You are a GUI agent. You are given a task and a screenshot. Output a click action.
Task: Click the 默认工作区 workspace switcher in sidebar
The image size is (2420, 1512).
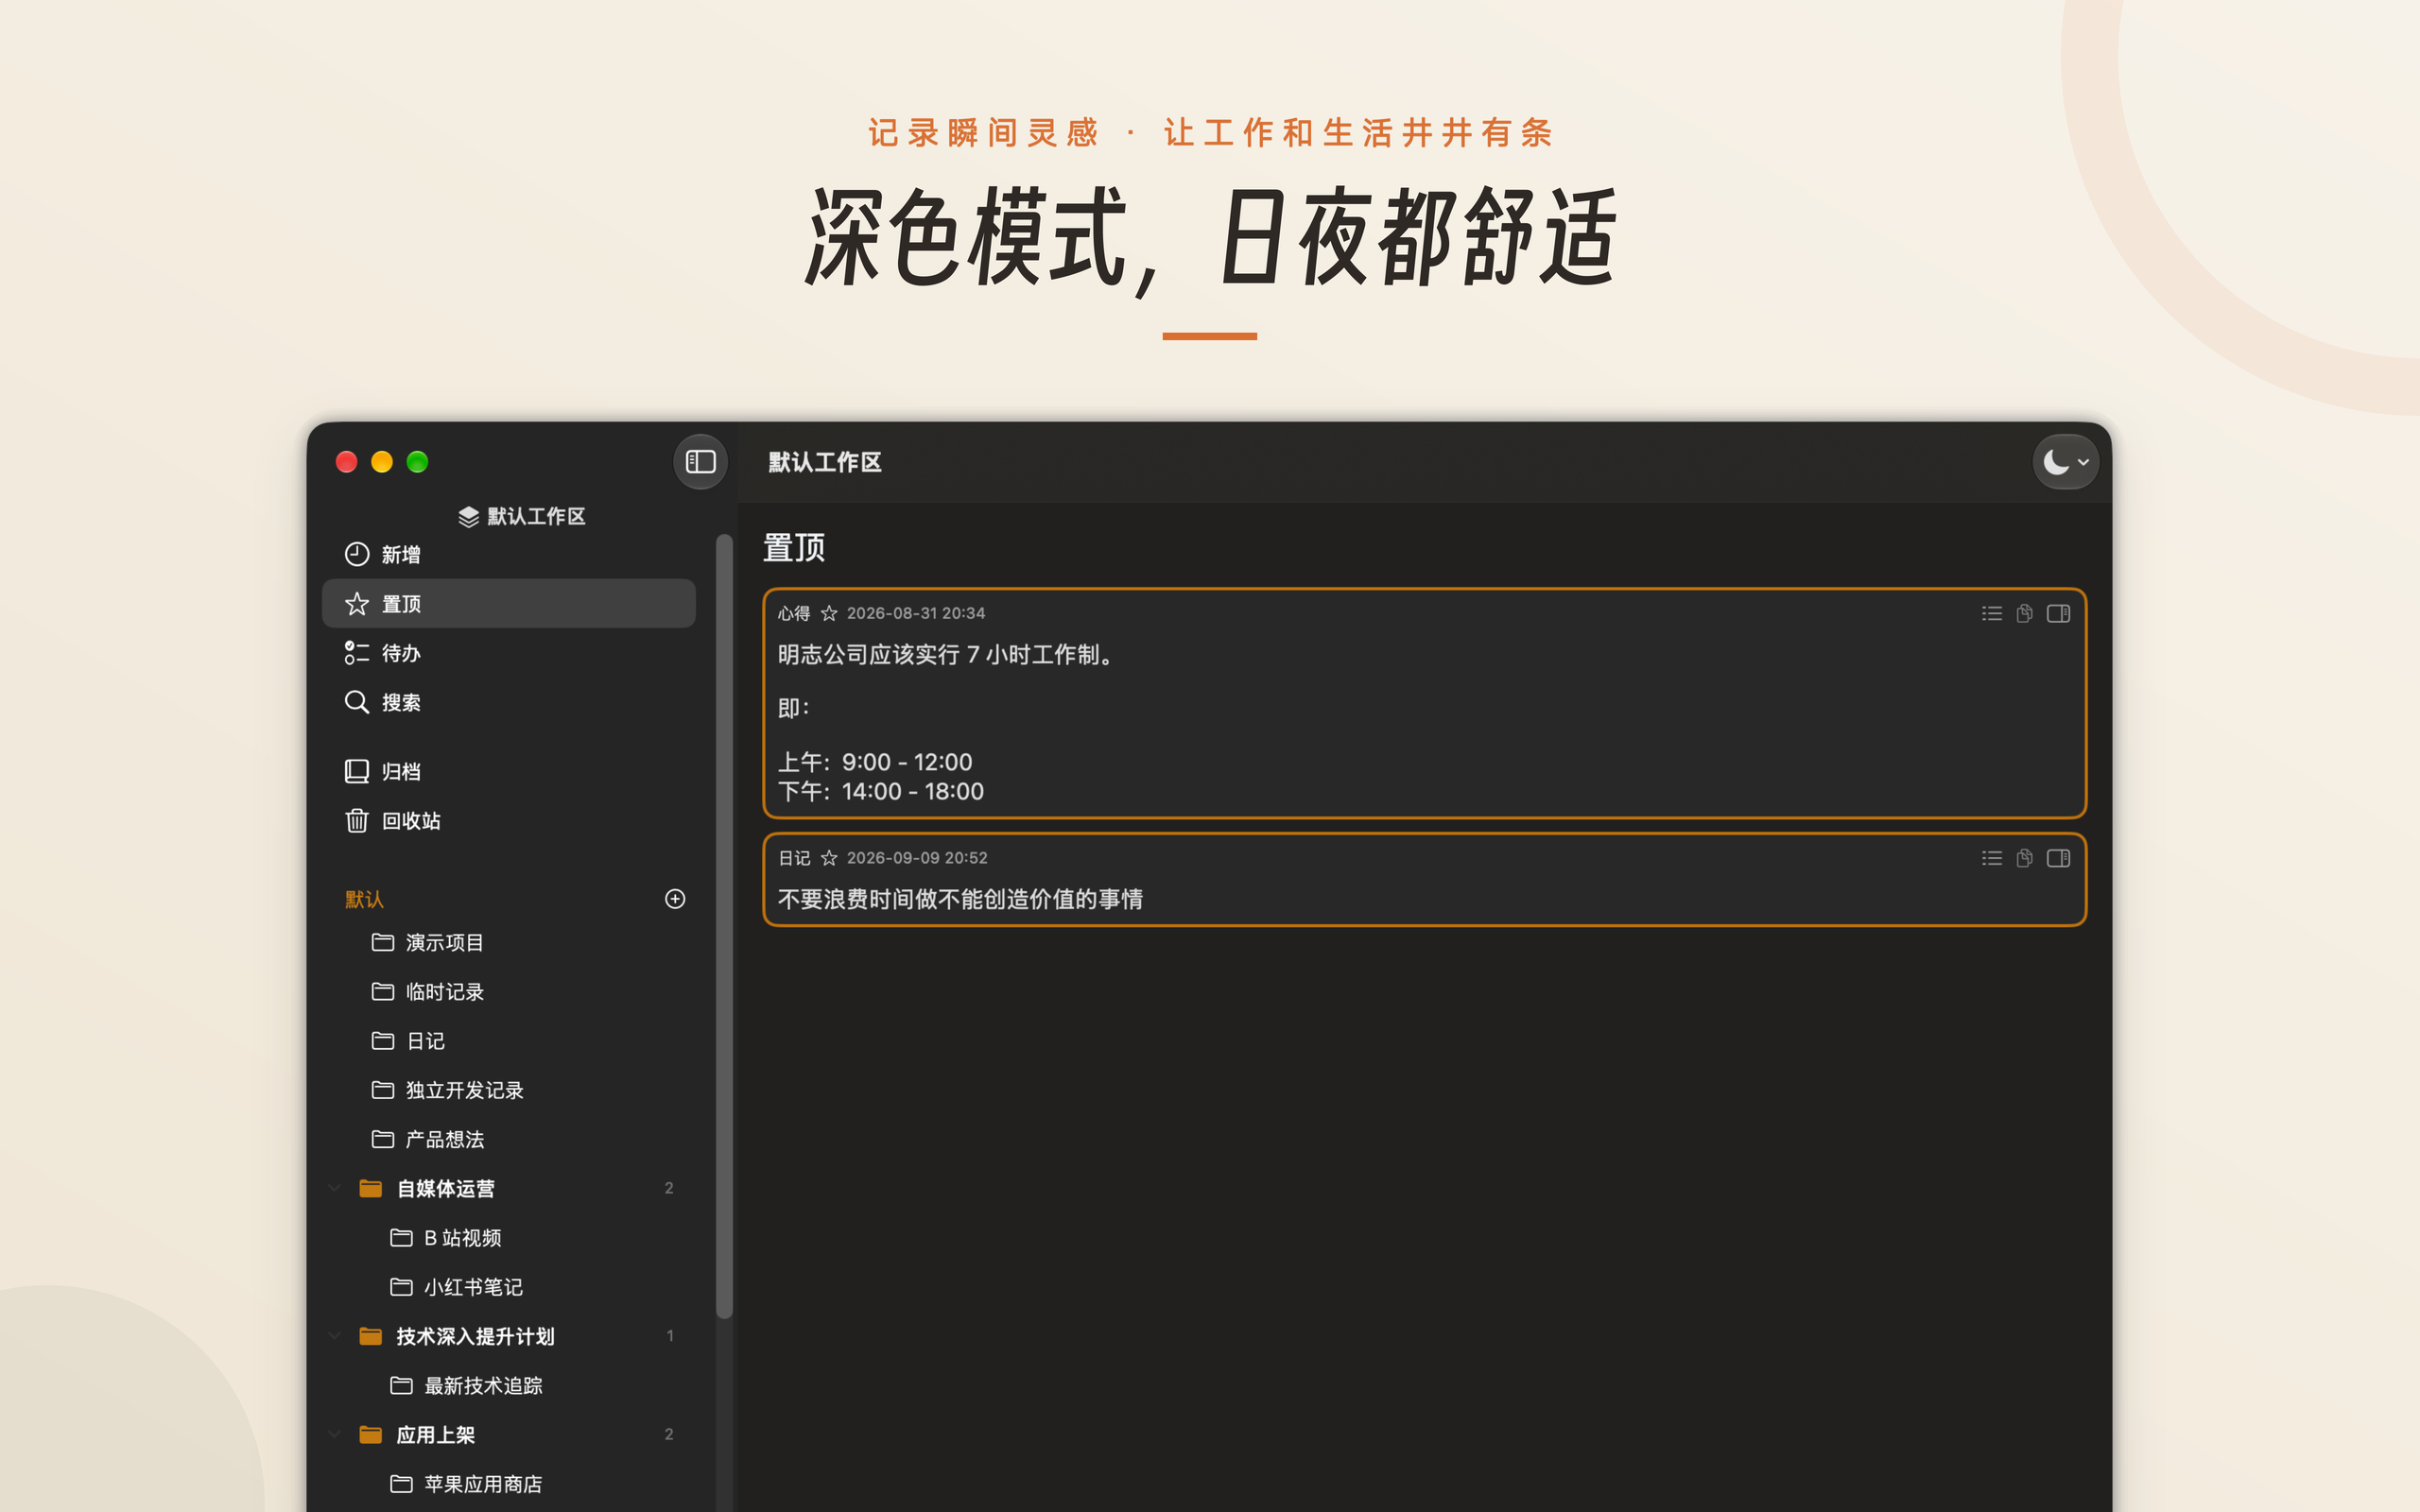click(522, 516)
